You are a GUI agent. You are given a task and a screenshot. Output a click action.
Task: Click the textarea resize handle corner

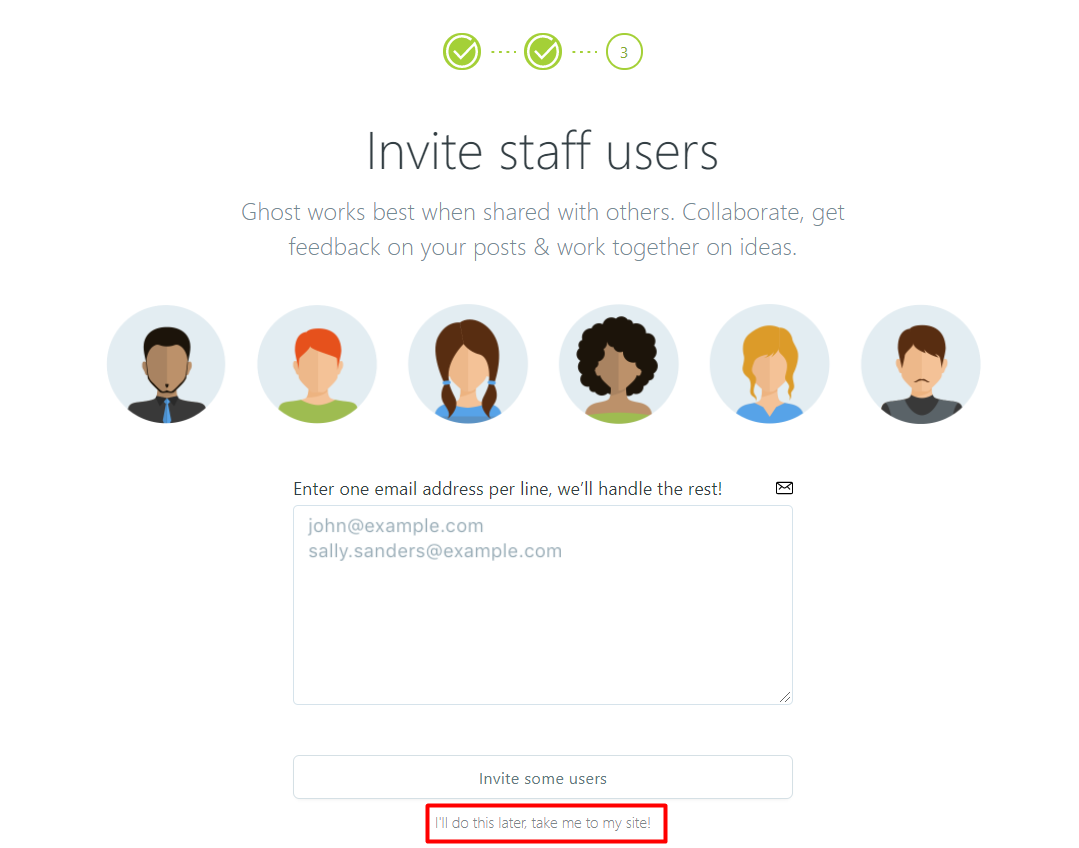785,697
